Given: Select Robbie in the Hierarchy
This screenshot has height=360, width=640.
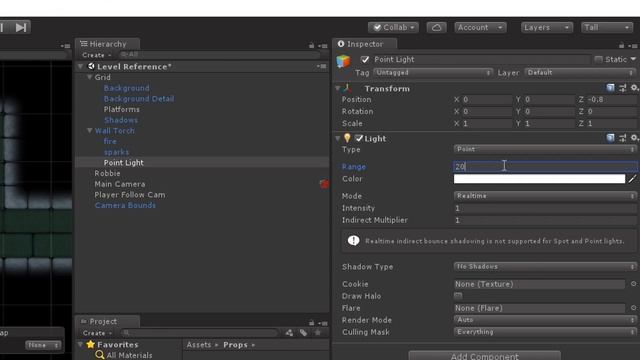Looking at the screenshot, I should coord(107,173).
